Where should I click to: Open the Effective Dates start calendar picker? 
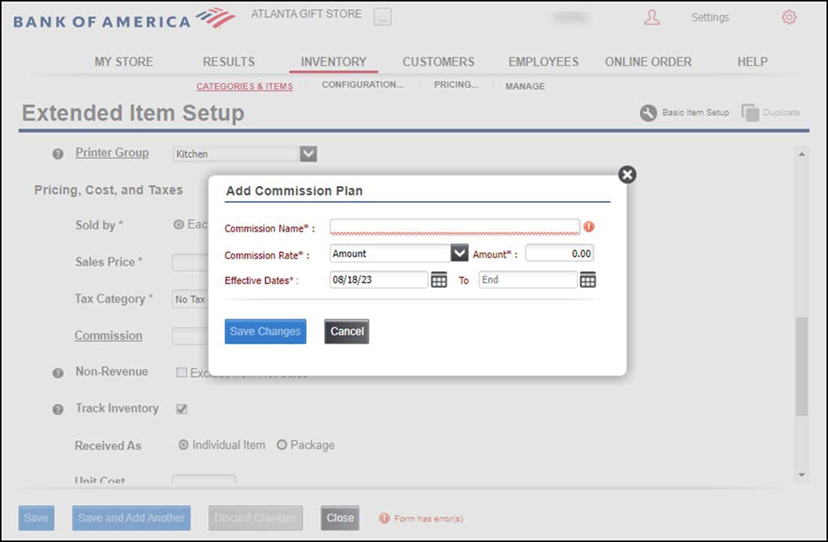pos(439,280)
